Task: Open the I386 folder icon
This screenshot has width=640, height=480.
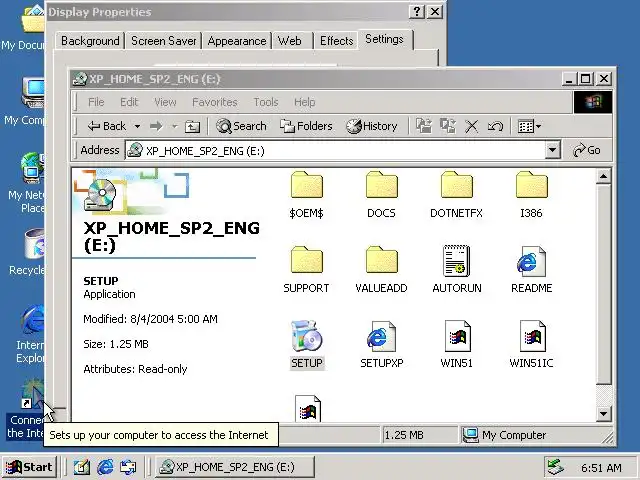Action: tap(531, 185)
